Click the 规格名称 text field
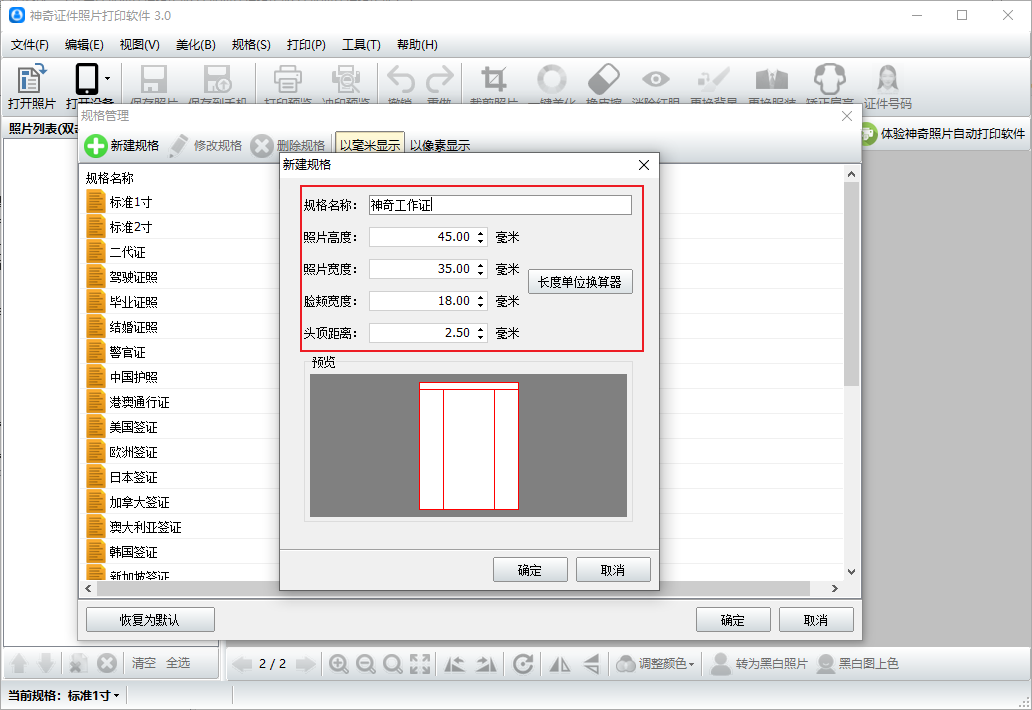Screen dimensions: 1032x710 pos(500,205)
